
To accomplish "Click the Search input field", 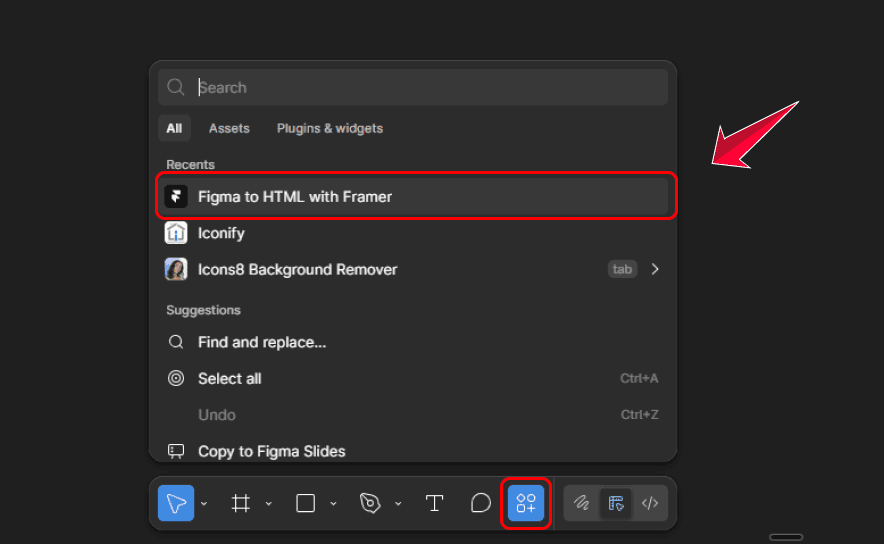I will pos(413,87).
